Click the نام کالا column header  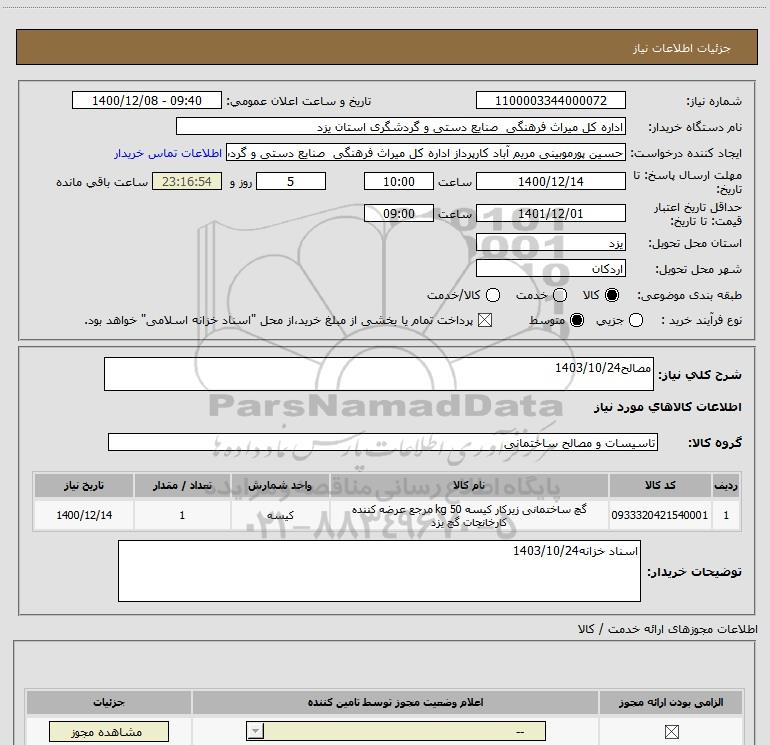[469, 485]
